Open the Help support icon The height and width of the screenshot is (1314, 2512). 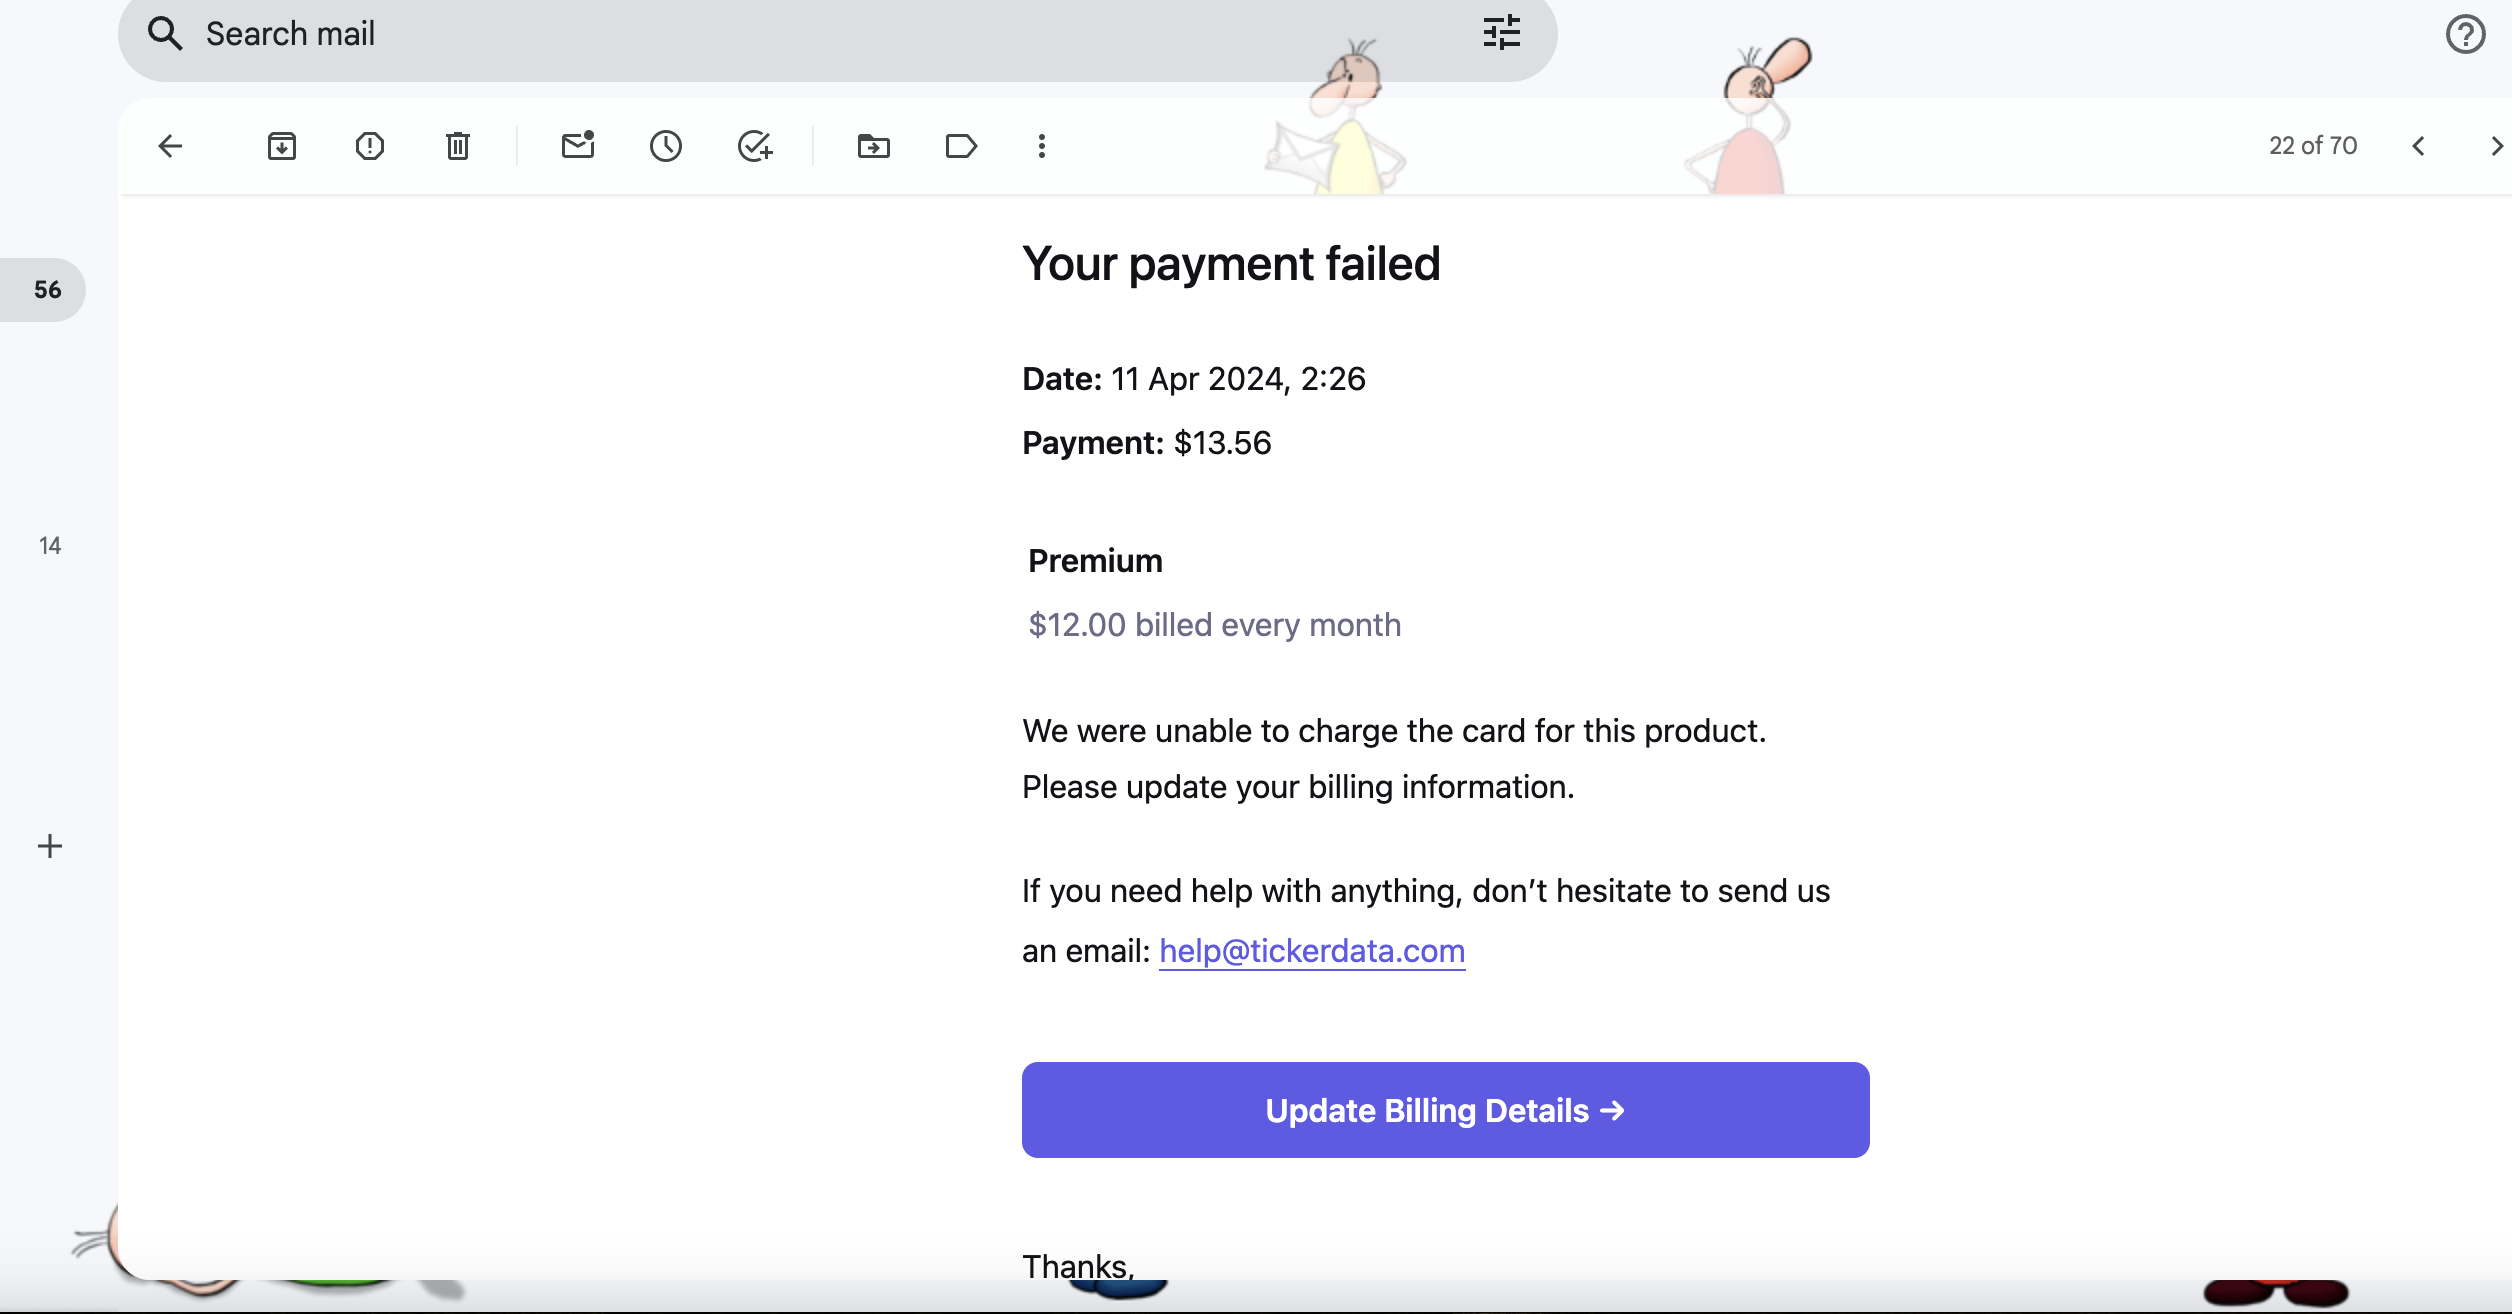coord(2465,34)
